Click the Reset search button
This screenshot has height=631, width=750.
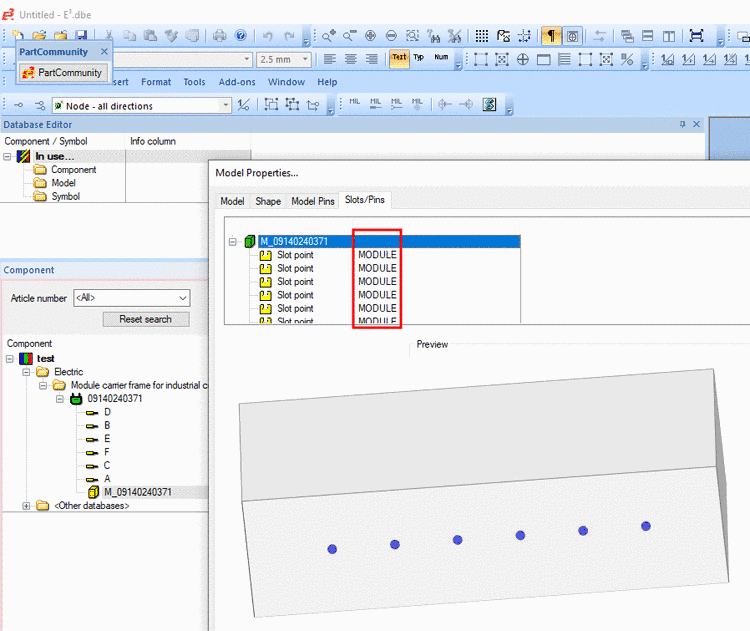click(x=146, y=319)
